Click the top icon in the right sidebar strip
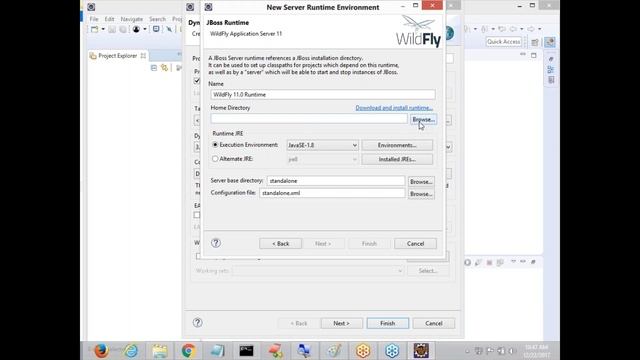The image size is (640, 360). pyautogui.click(x=551, y=60)
